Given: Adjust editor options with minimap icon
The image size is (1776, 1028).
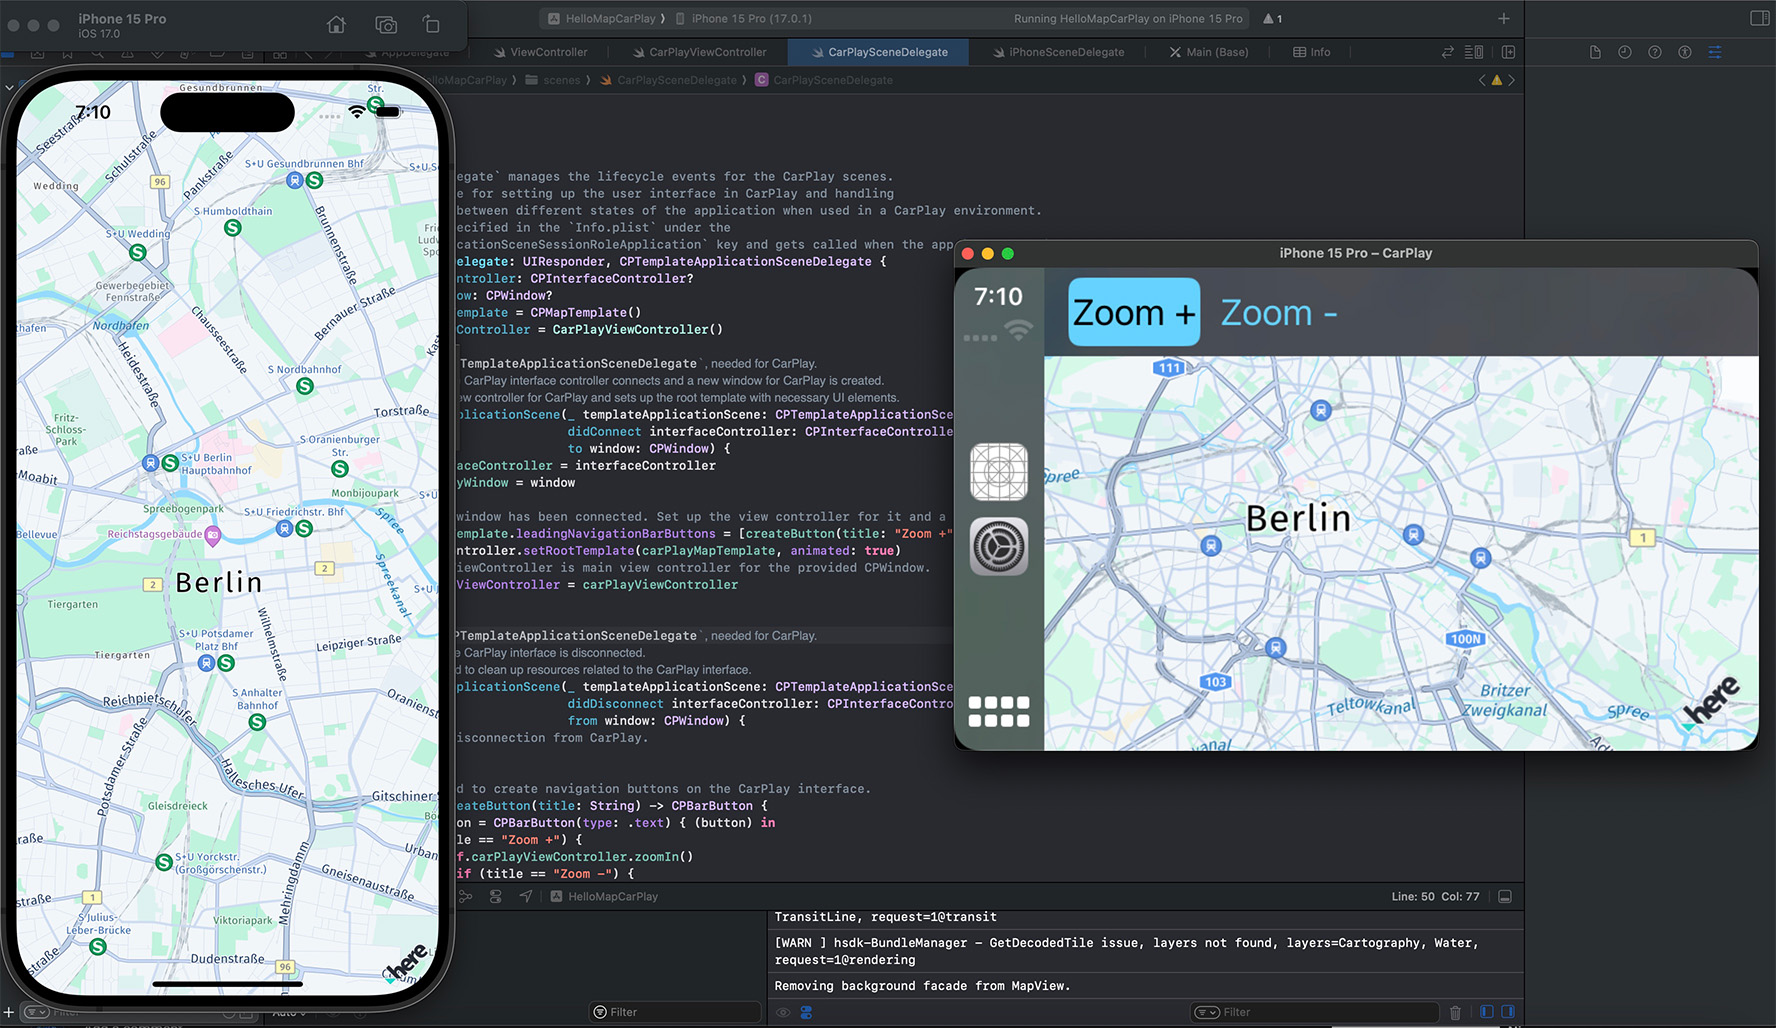Looking at the screenshot, I should [1474, 52].
